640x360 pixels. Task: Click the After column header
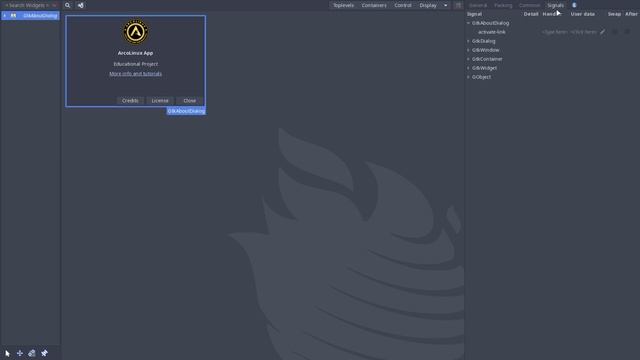[631, 14]
